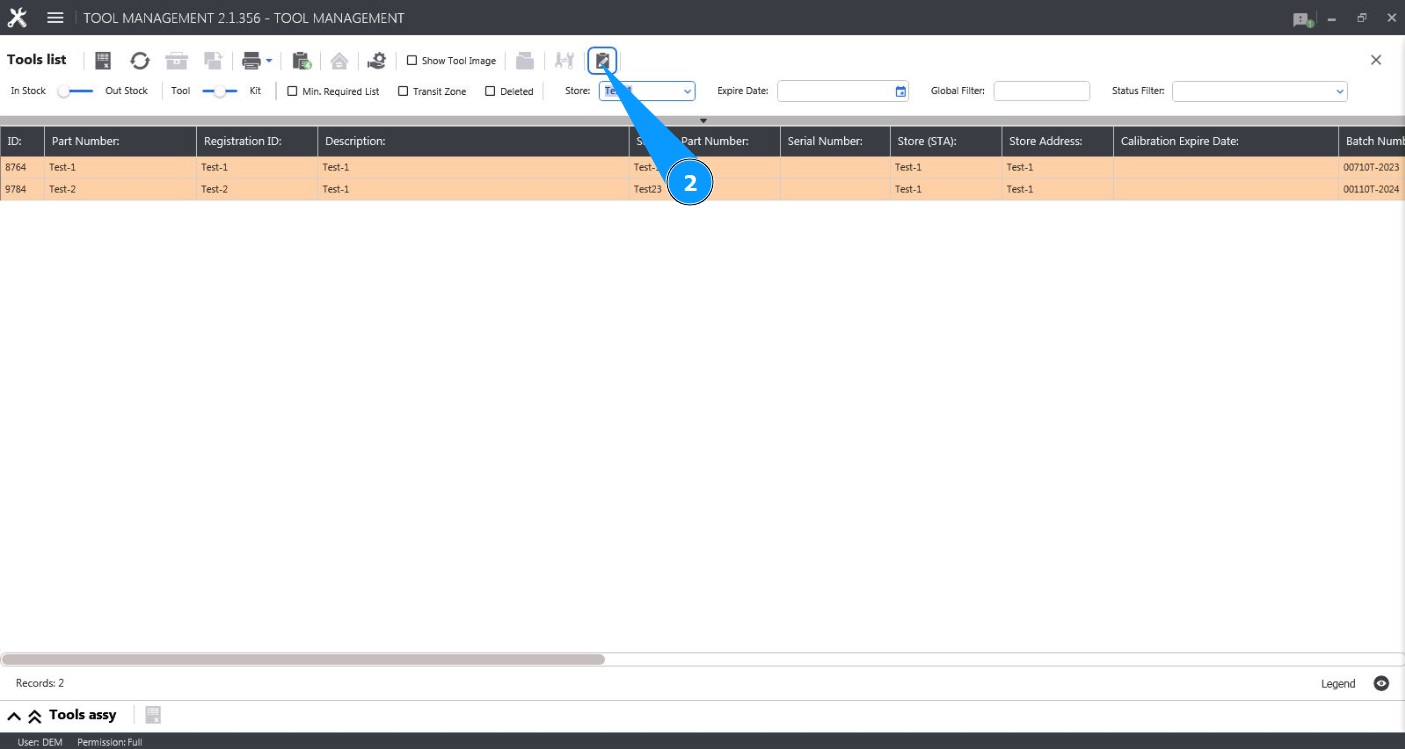Sort by the first Part Number column header
1405x749 pixels.
121,141
